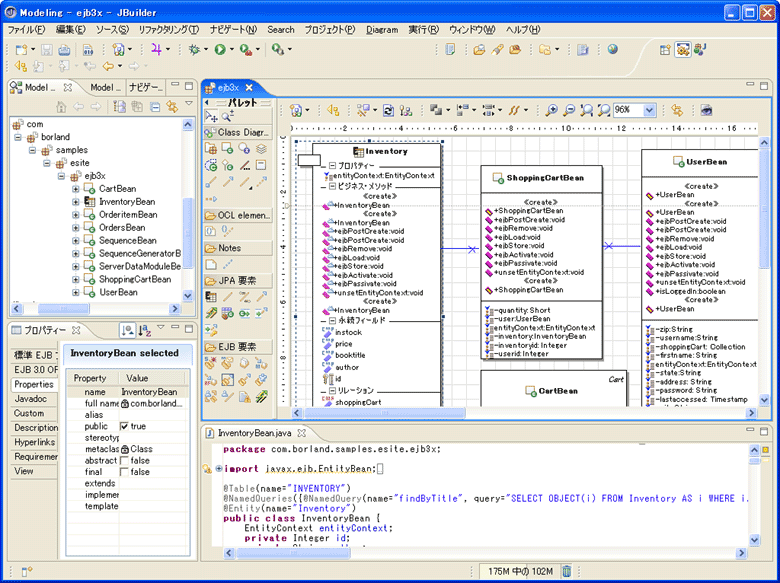Select OrdersBean in the model tree
780x583 pixels.
point(122,227)
